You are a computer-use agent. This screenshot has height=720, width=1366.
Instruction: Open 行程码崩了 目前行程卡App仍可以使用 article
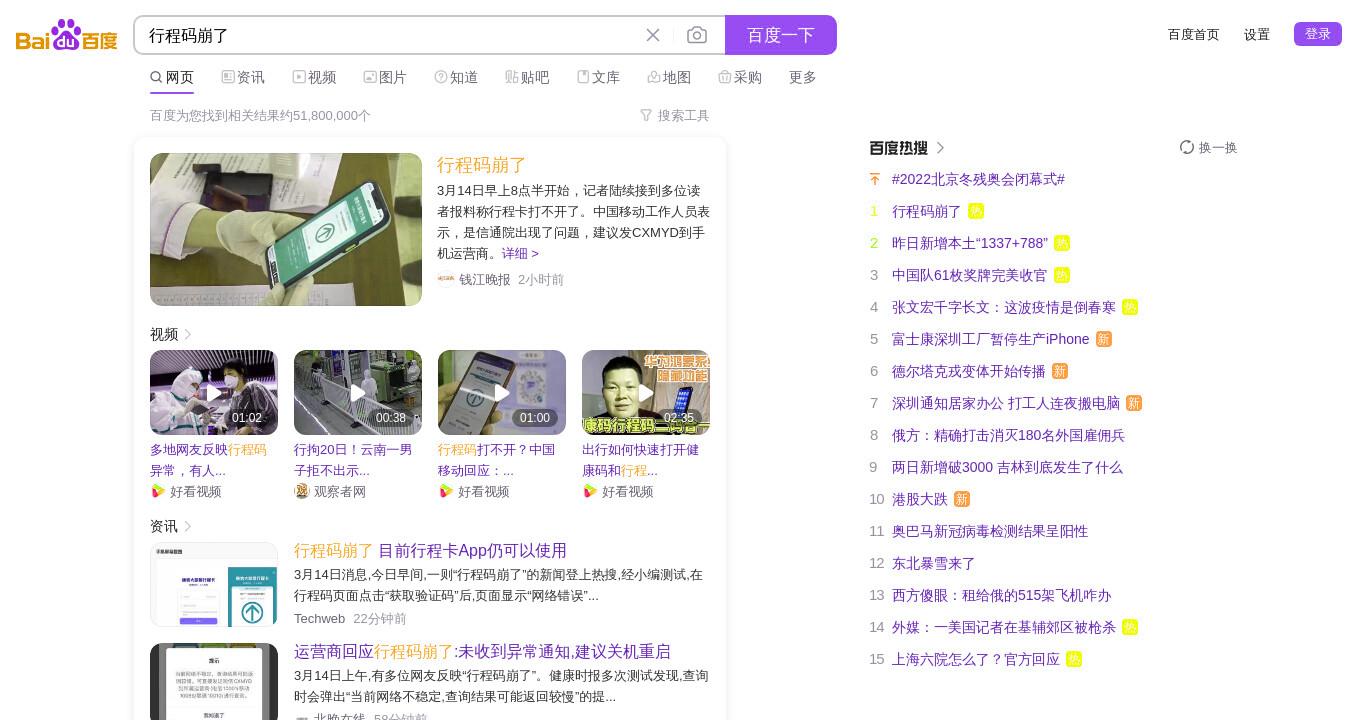point(430,550)
